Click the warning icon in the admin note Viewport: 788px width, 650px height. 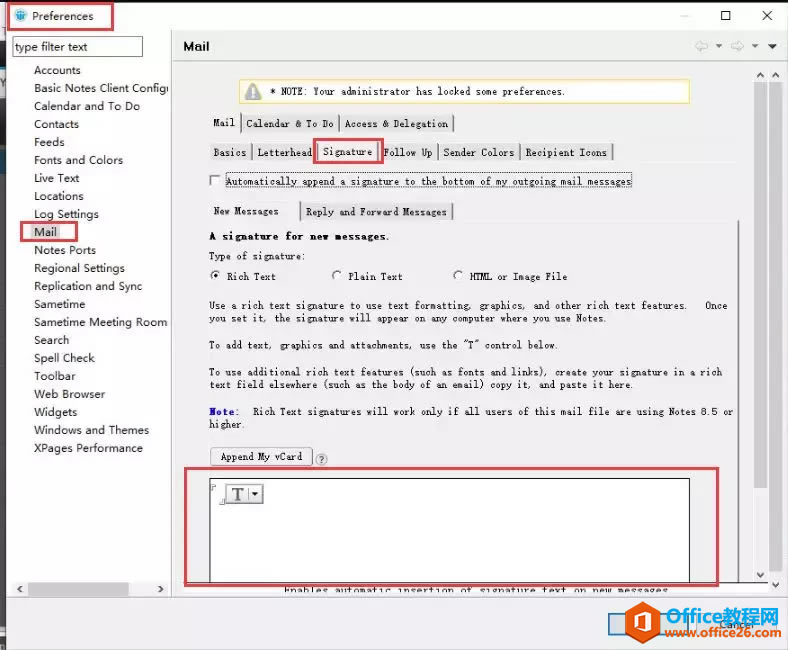point(252,91)
